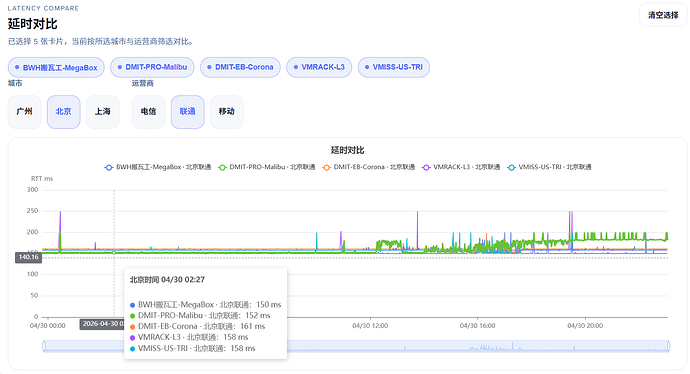Click the green hover point on chart
690x374 pixels.
click(x=114, y=253)
